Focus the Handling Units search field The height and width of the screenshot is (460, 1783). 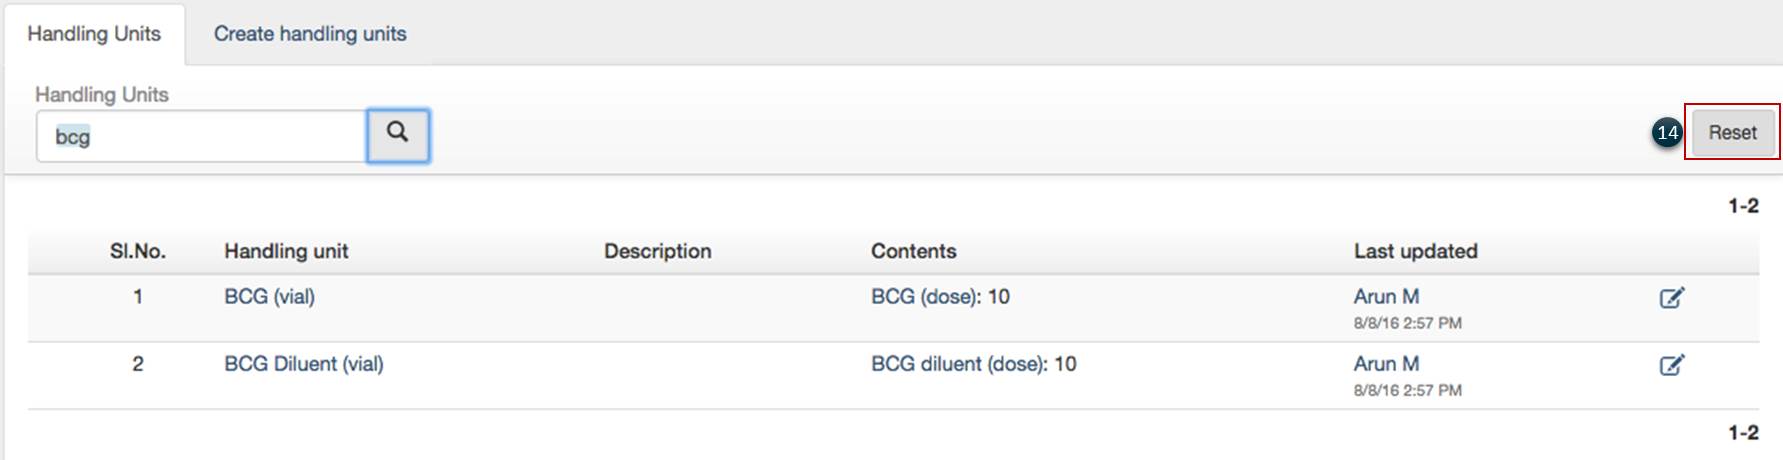click(x=202, y=136)
